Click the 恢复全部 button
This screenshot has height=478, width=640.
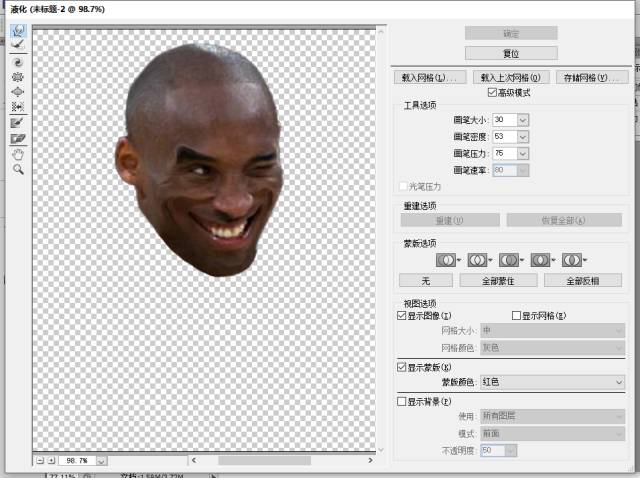pos(564,220)
